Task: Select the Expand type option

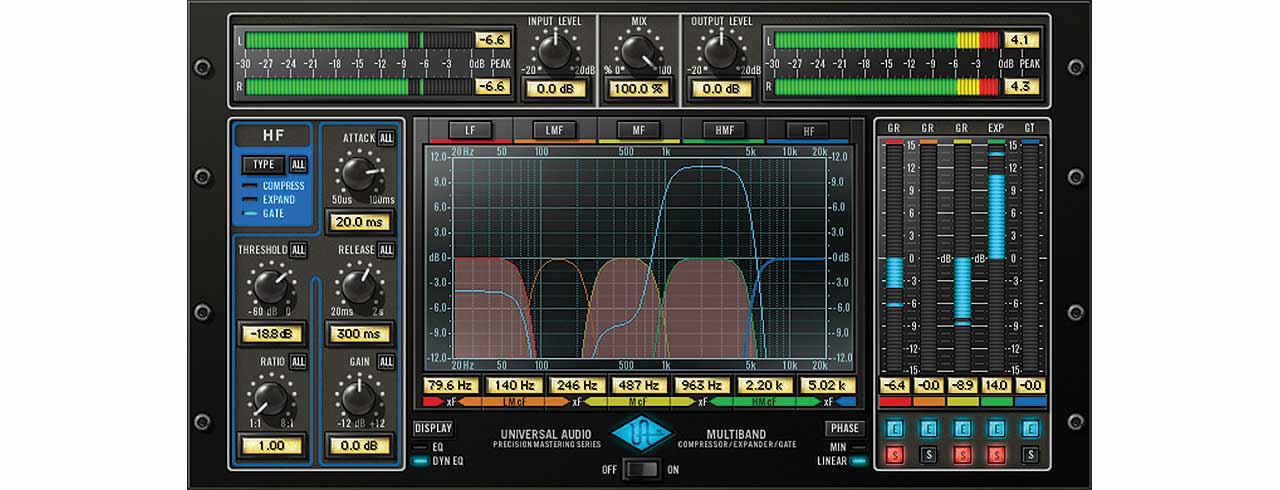Action: [x=278, y=200]
